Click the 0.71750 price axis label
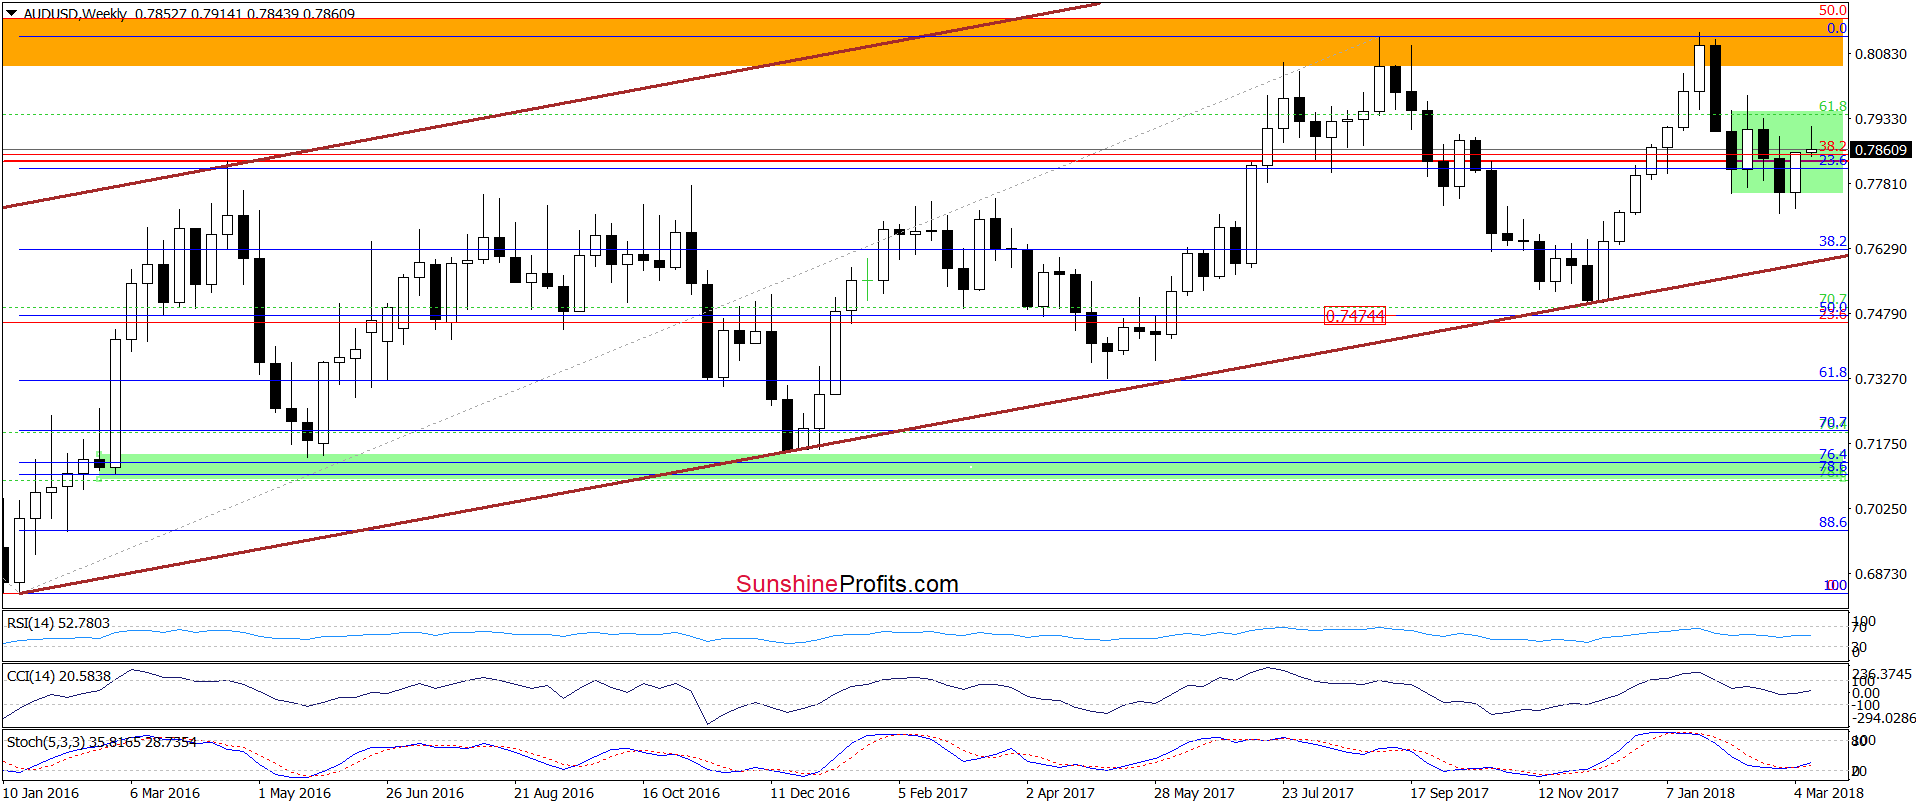The height and width of the screenshot is (807, 1916). 1881,444
